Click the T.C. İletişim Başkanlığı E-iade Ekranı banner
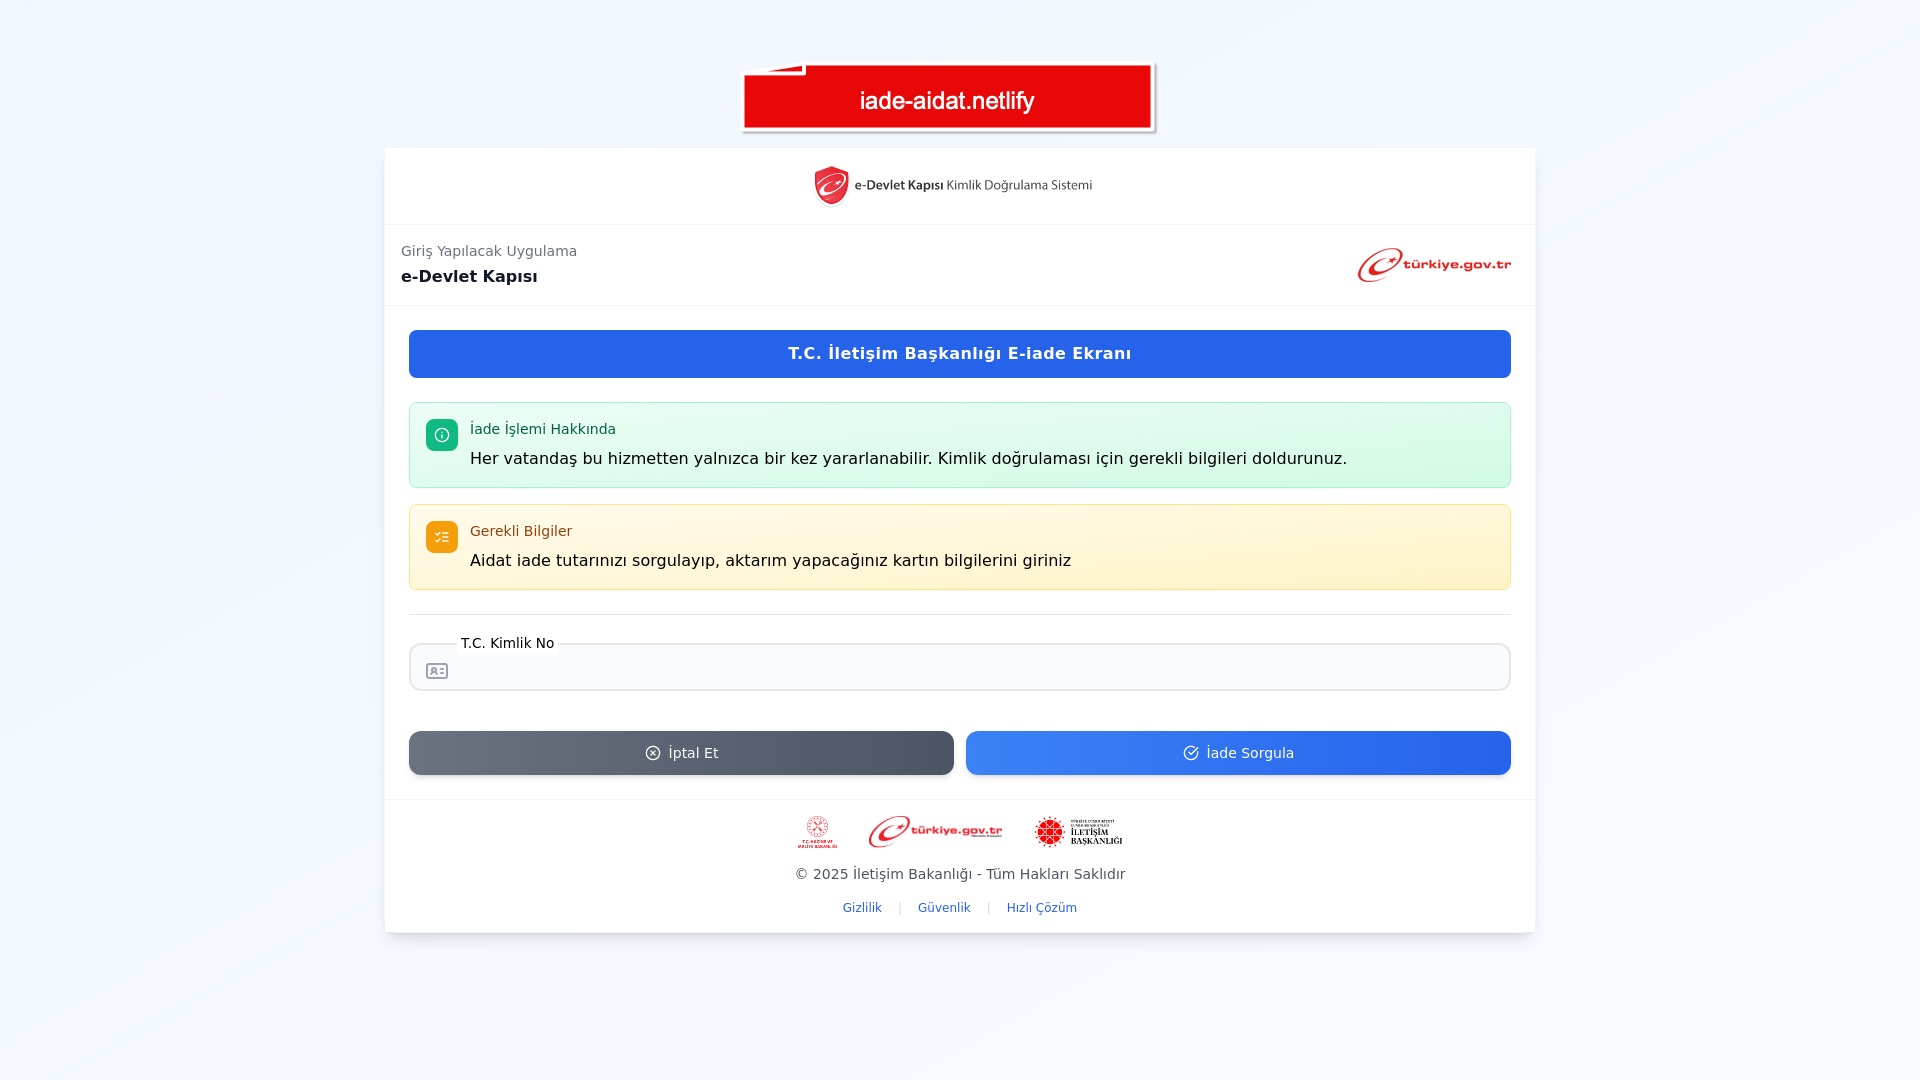 tap(960, 354)
